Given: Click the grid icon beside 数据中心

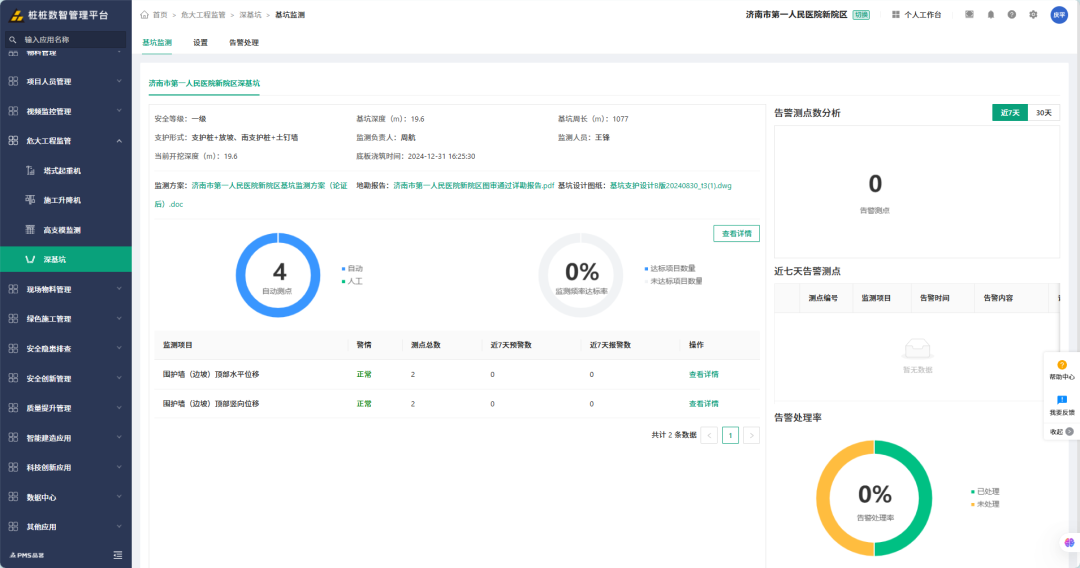Looking at the screenshot, I should [x=13, y=496].
